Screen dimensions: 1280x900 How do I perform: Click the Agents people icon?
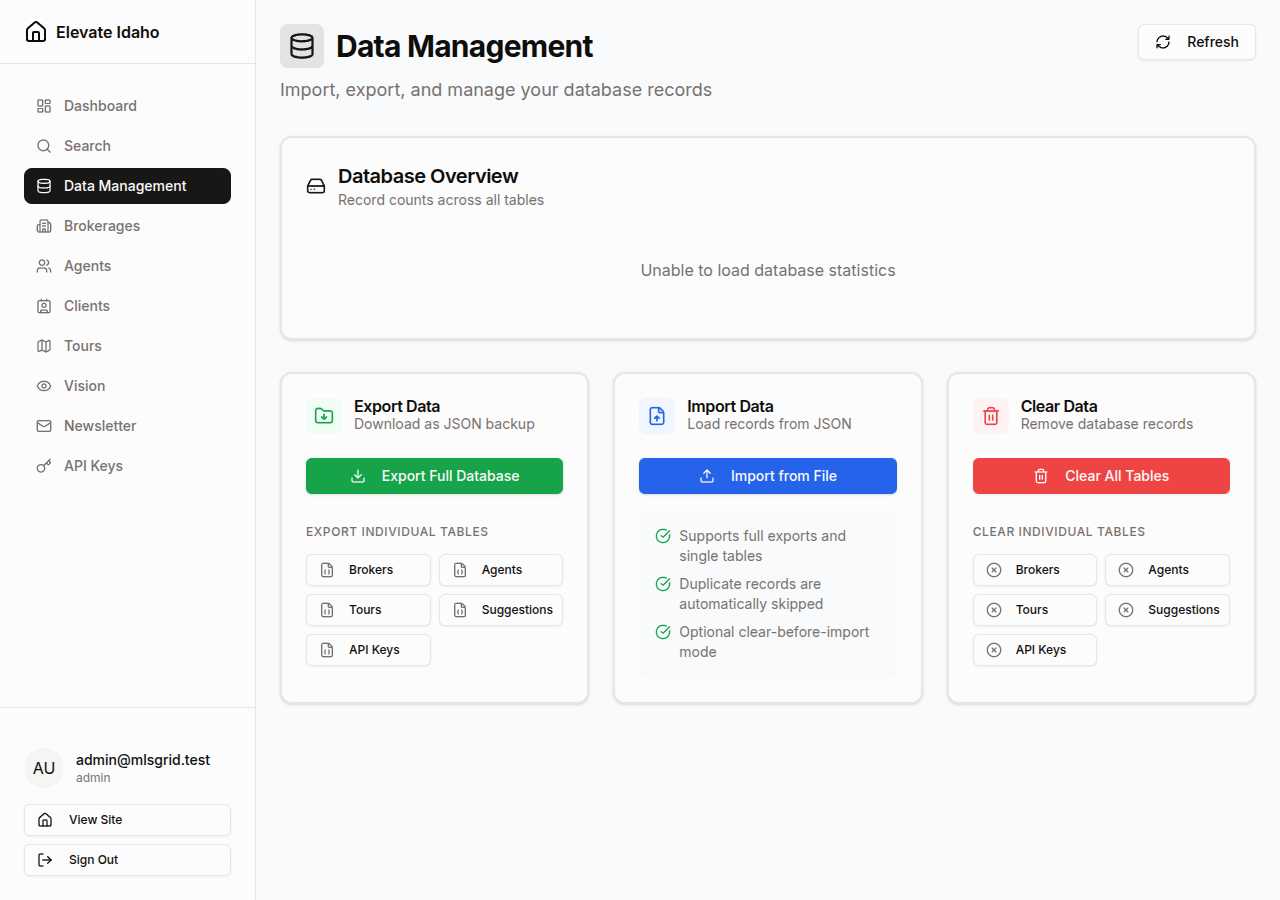(x=42, y=265)
